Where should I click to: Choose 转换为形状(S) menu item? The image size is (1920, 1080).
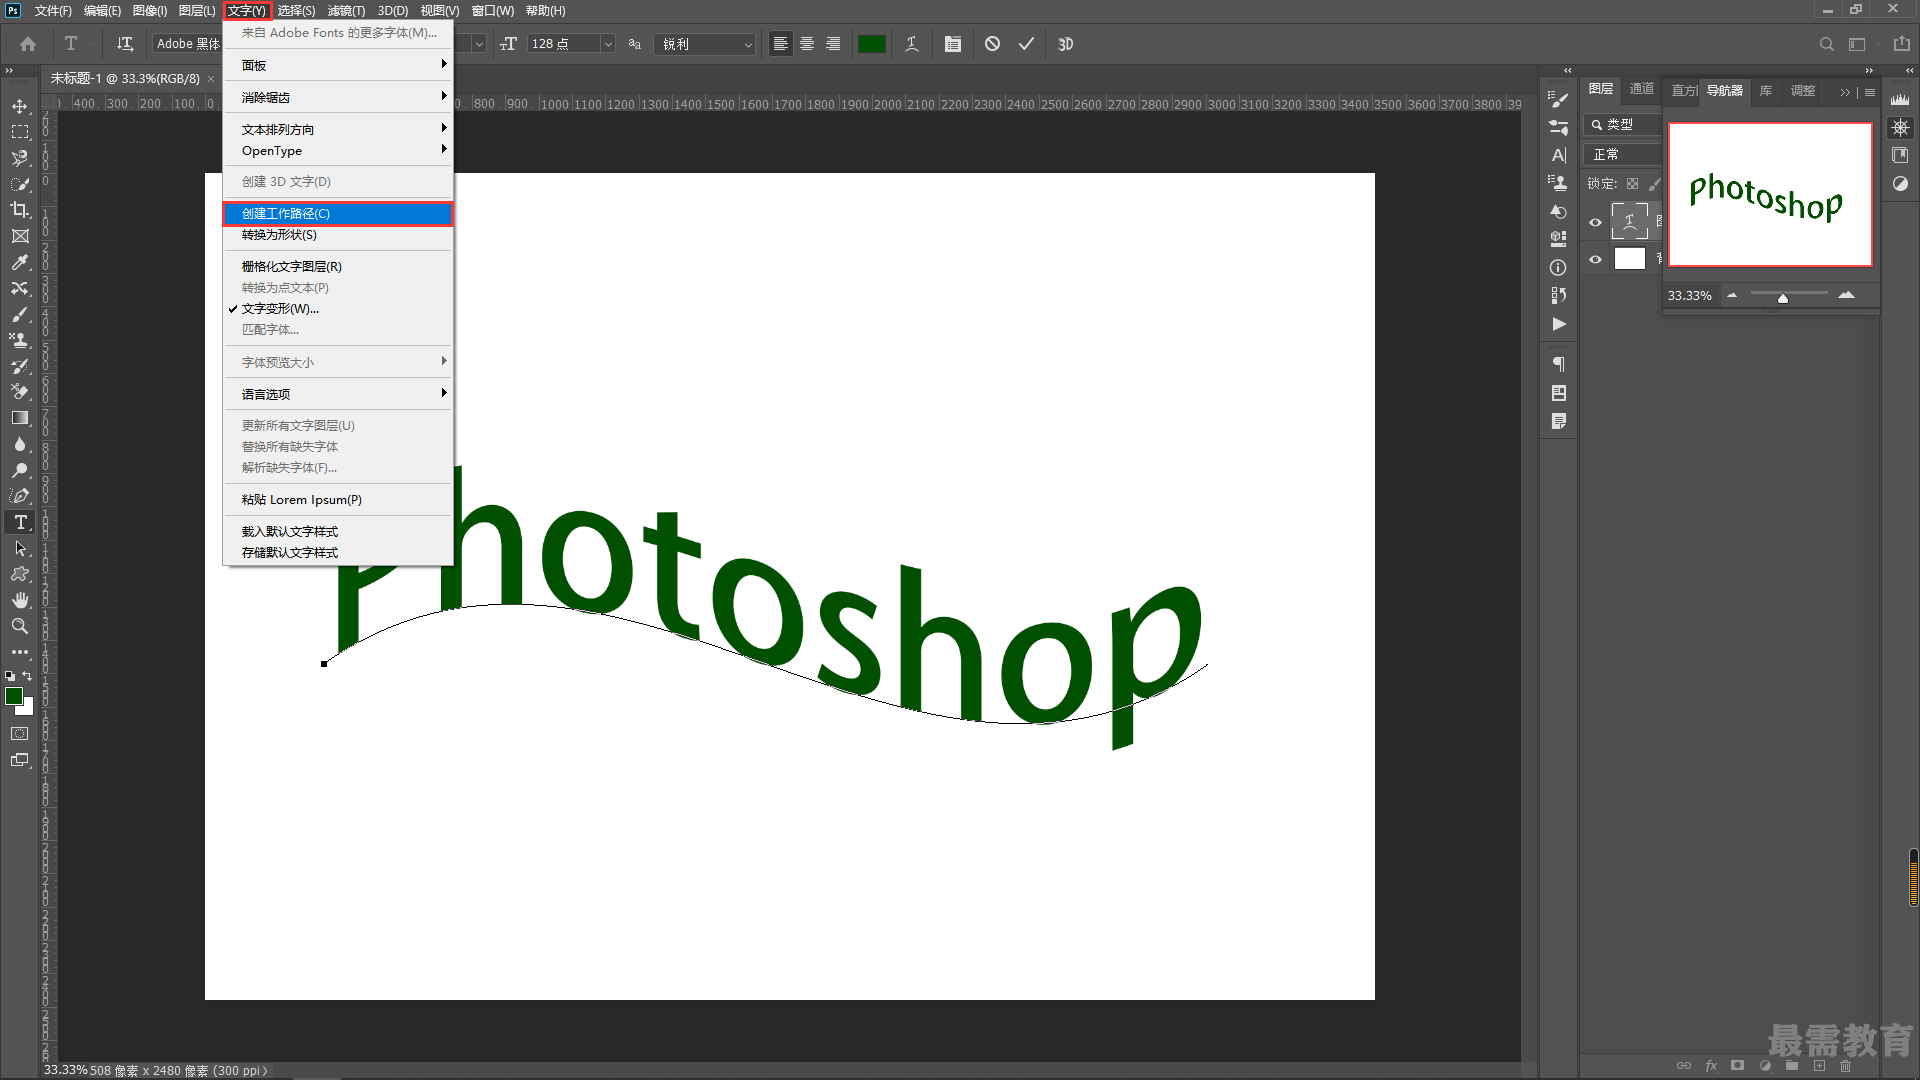[338, 235]
